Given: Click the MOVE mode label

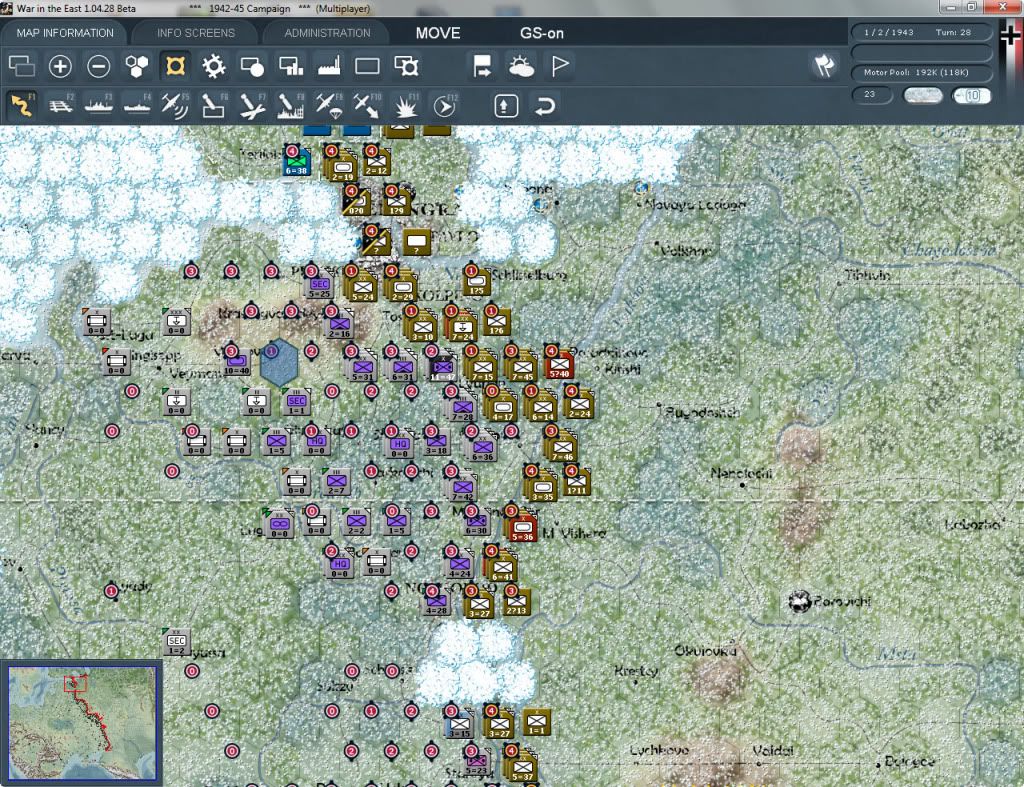Looking at the screenshot, I should point(438,33).
